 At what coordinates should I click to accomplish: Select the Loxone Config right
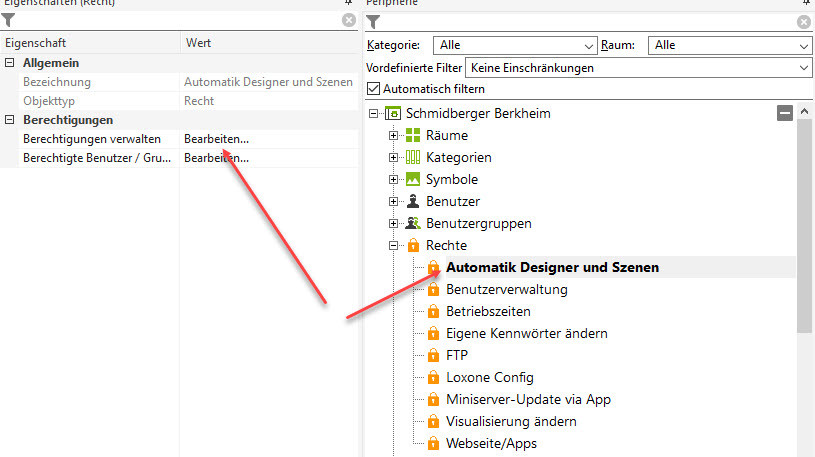[490, 377]
